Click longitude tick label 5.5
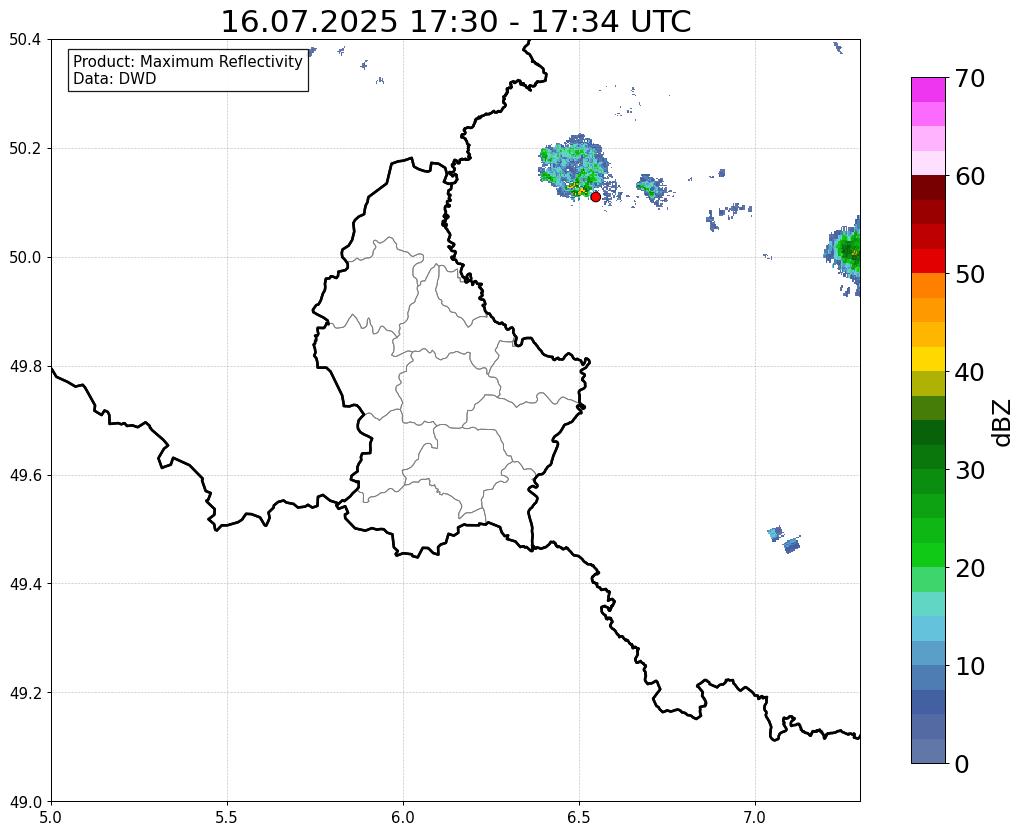 pyautogui.click(x=227, y=817)
